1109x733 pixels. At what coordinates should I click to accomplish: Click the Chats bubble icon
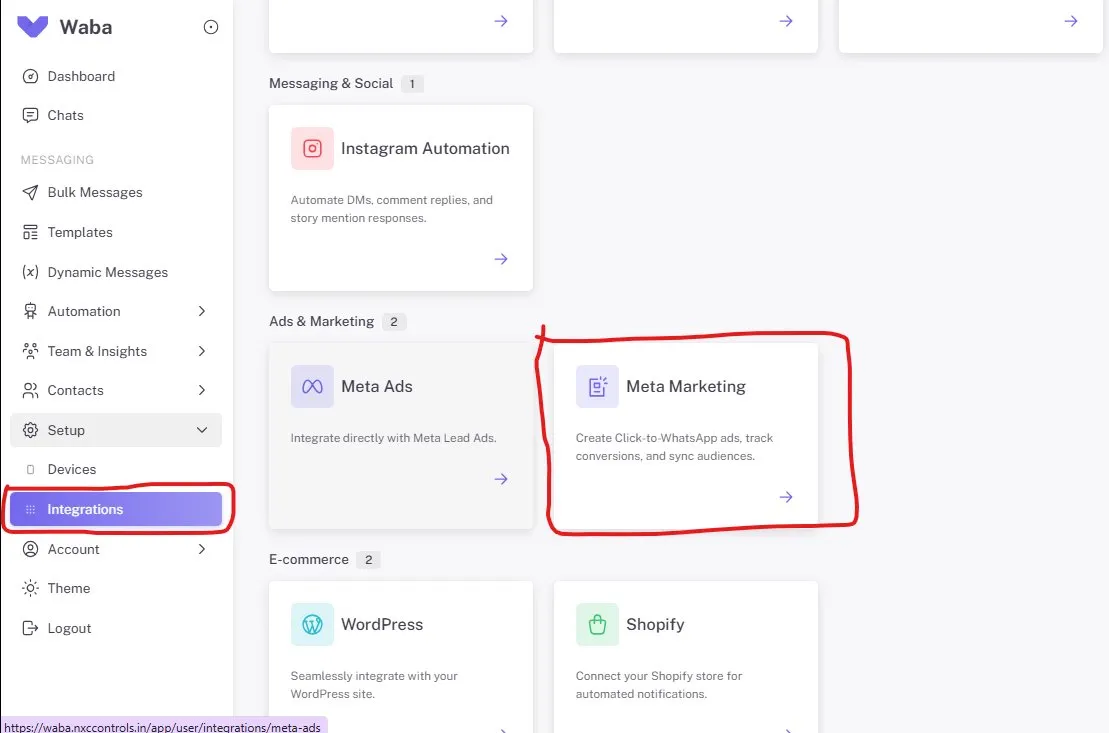[x=30, y=115]
